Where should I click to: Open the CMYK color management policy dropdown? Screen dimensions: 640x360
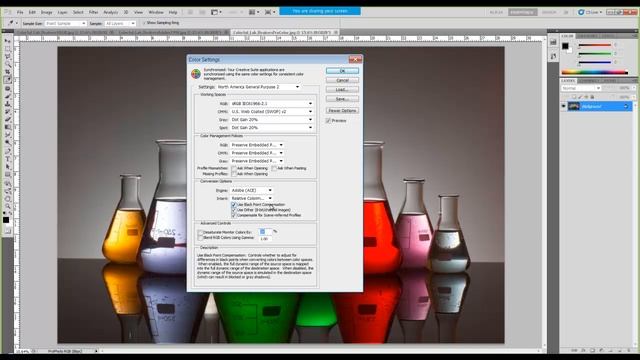coord(257,153)
